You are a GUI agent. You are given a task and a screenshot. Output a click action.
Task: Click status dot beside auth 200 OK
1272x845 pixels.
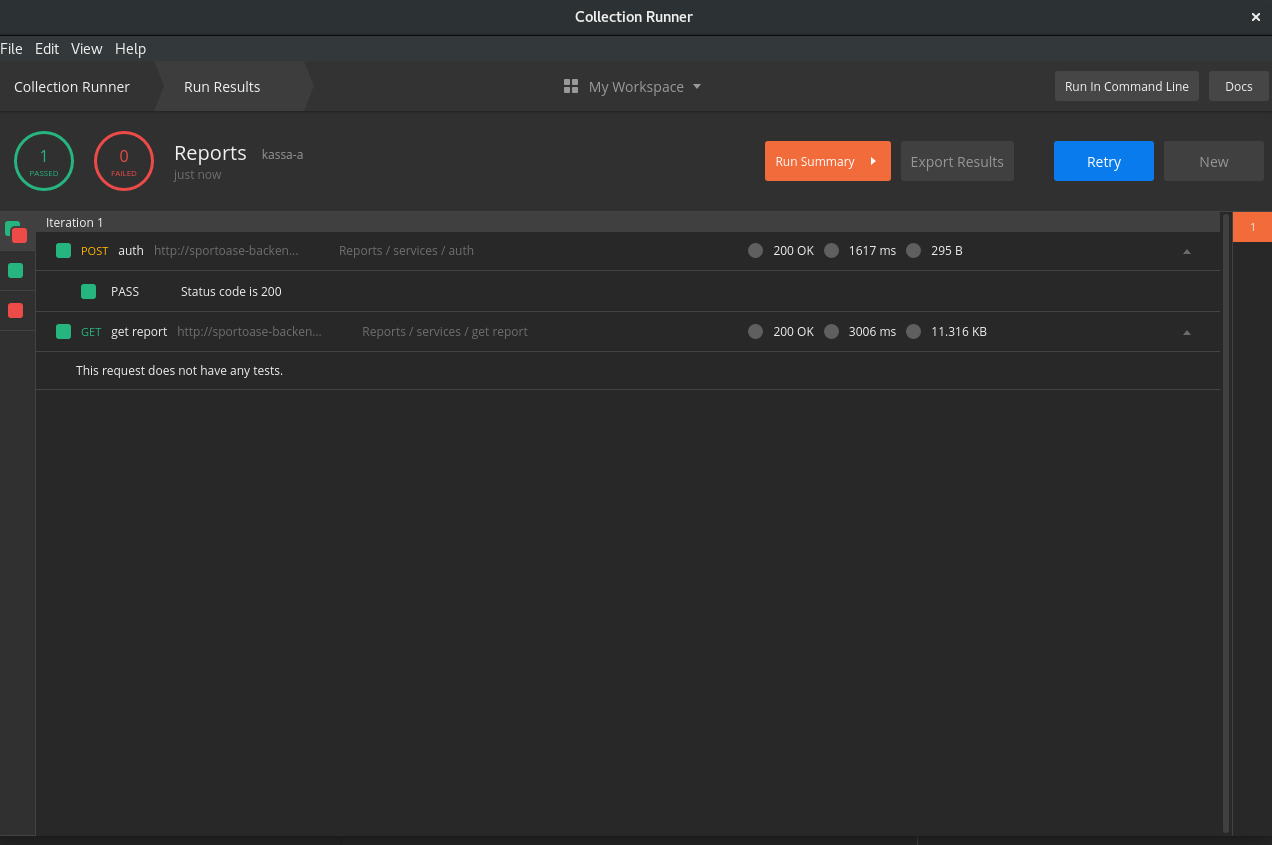click(x=755, y=250)
